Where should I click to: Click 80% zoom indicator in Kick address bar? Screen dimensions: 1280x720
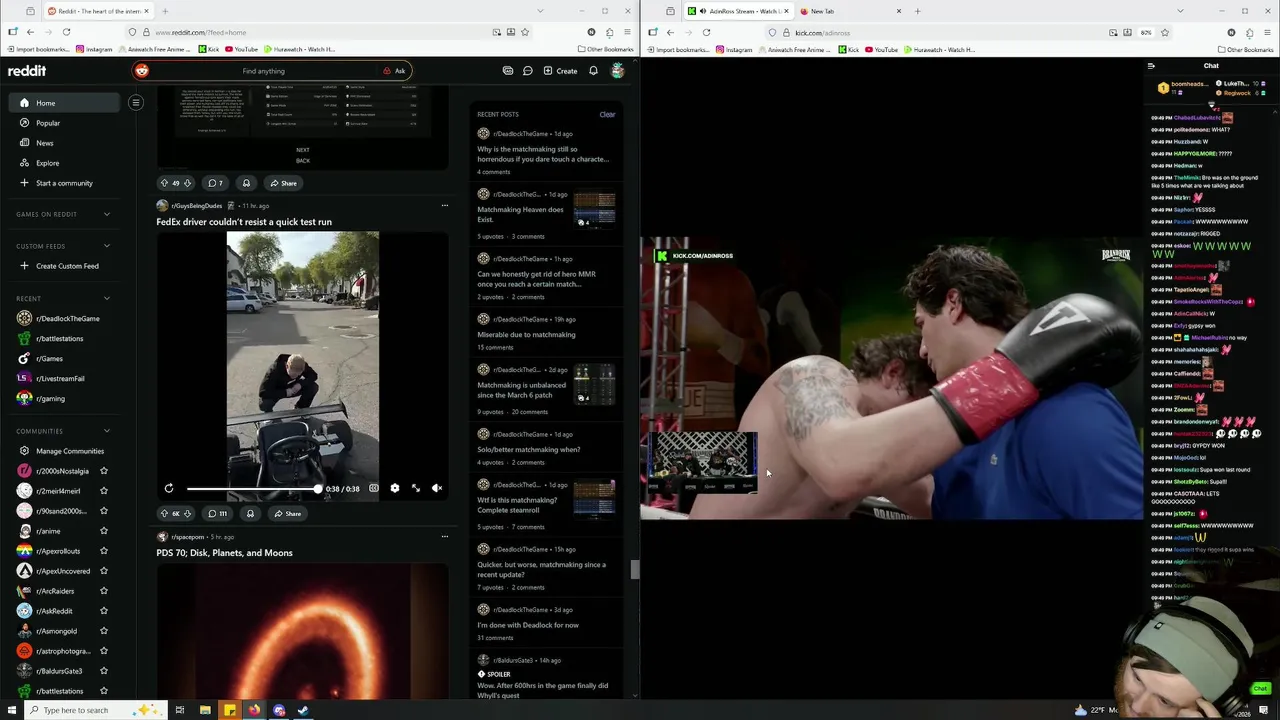click(1146, 32)
